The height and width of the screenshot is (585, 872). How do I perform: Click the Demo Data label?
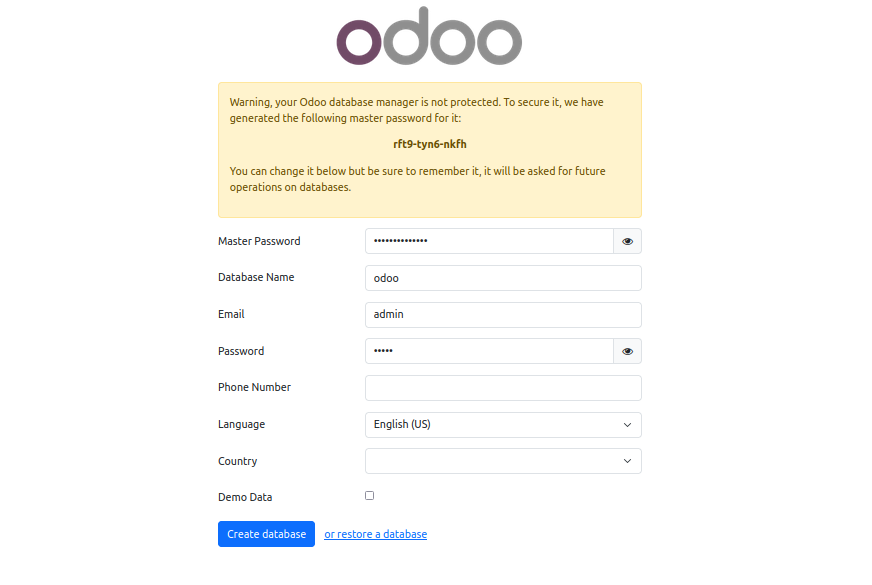[245, 497]
